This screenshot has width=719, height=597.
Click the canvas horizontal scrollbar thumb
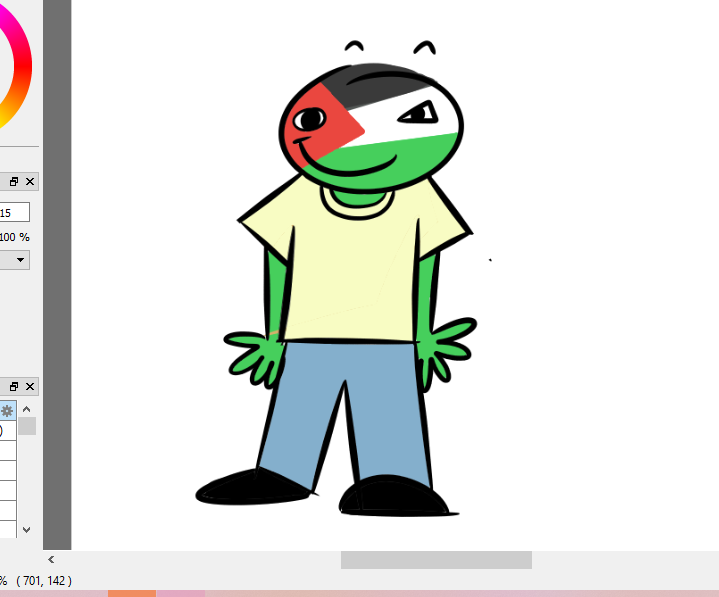436,560
